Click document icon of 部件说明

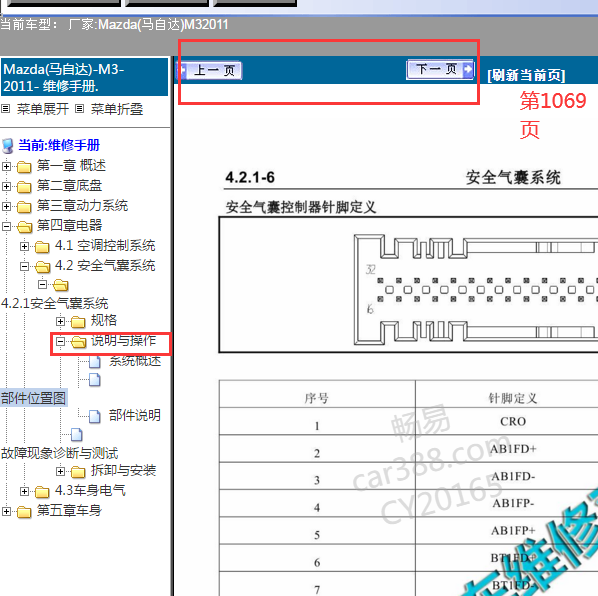[95, 416]
